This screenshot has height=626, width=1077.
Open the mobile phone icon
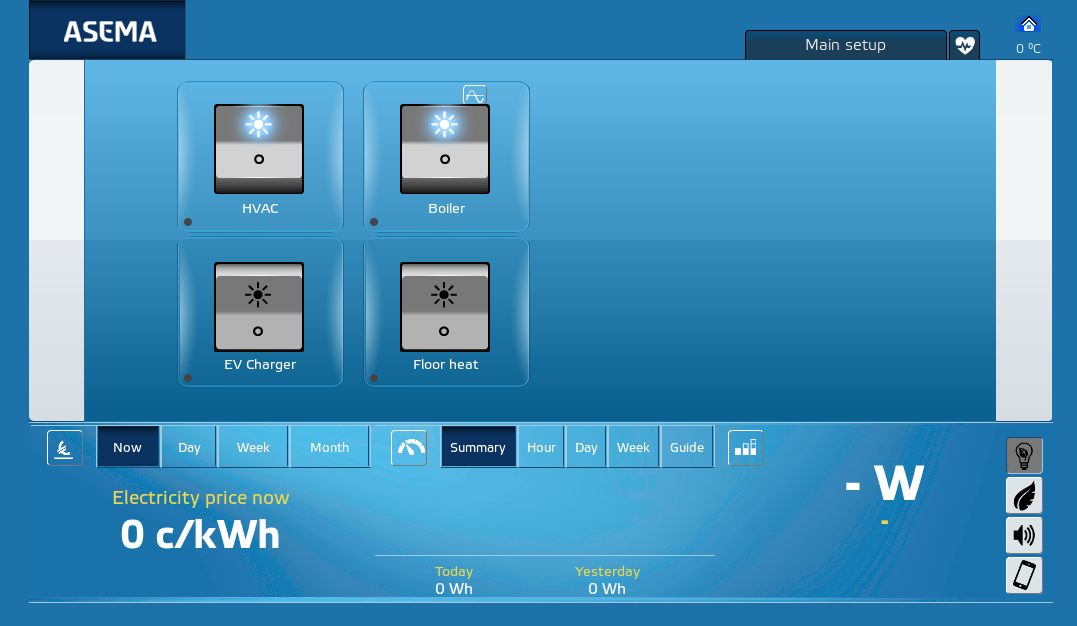click(1024, 575)
